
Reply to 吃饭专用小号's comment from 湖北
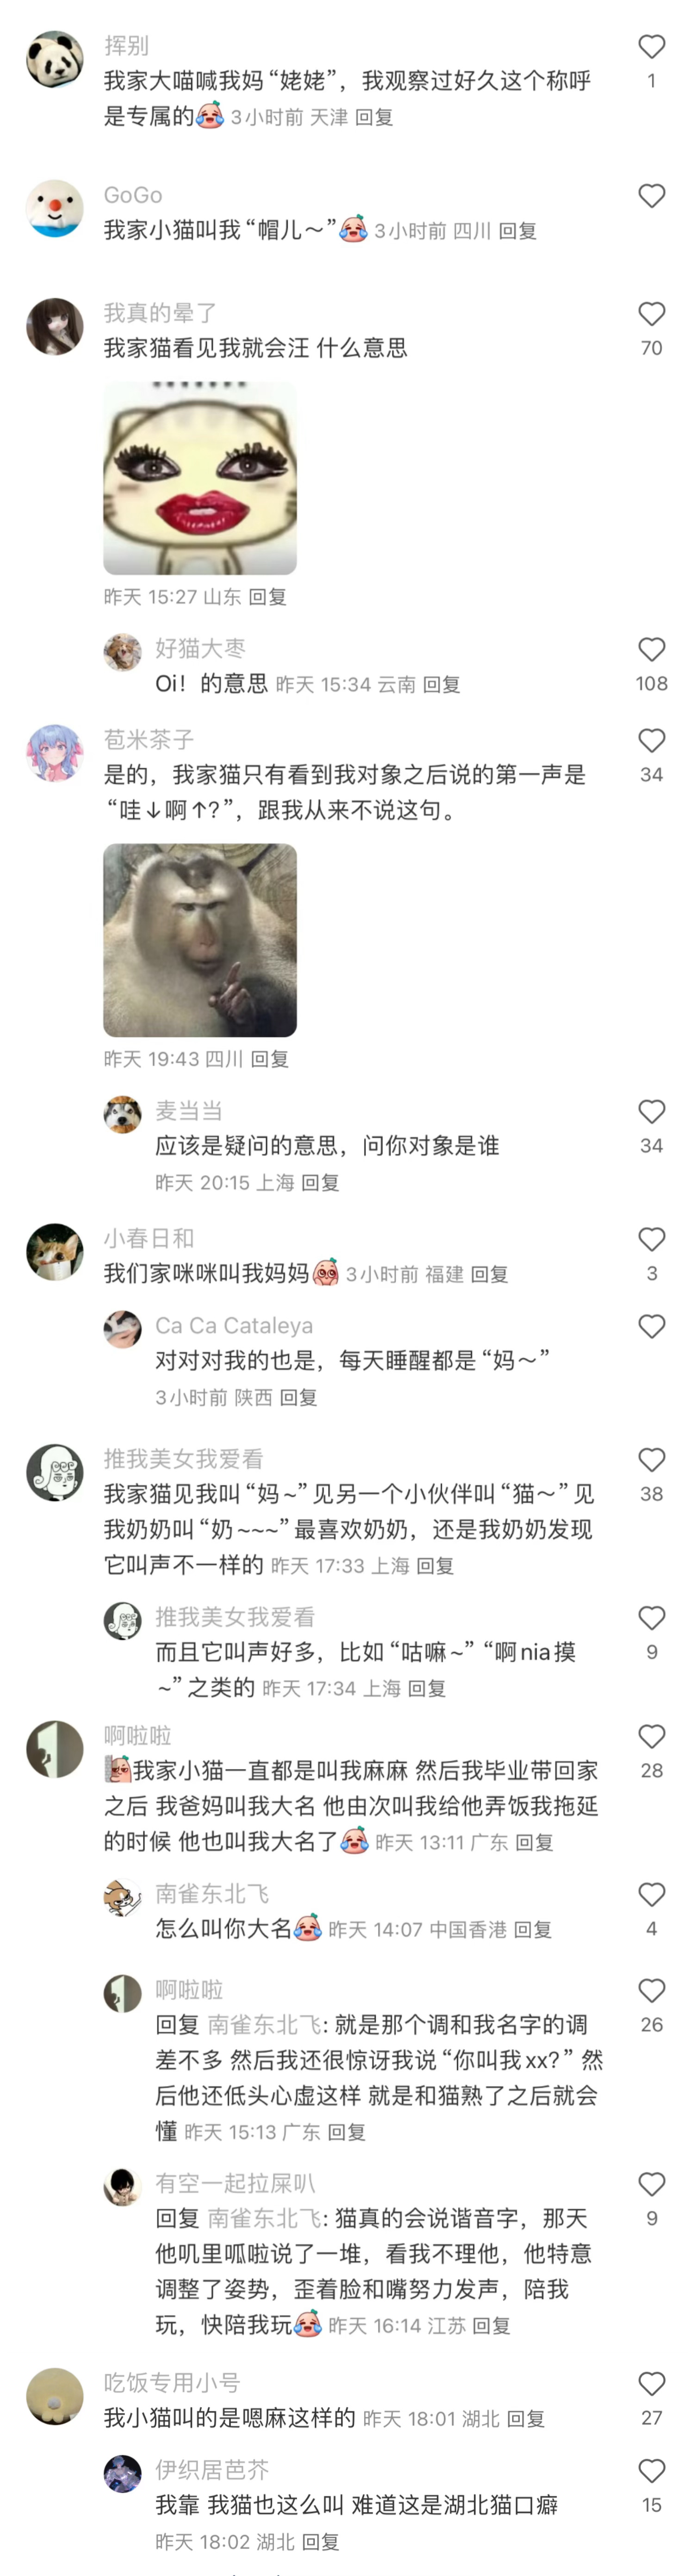pos(526,2418)
